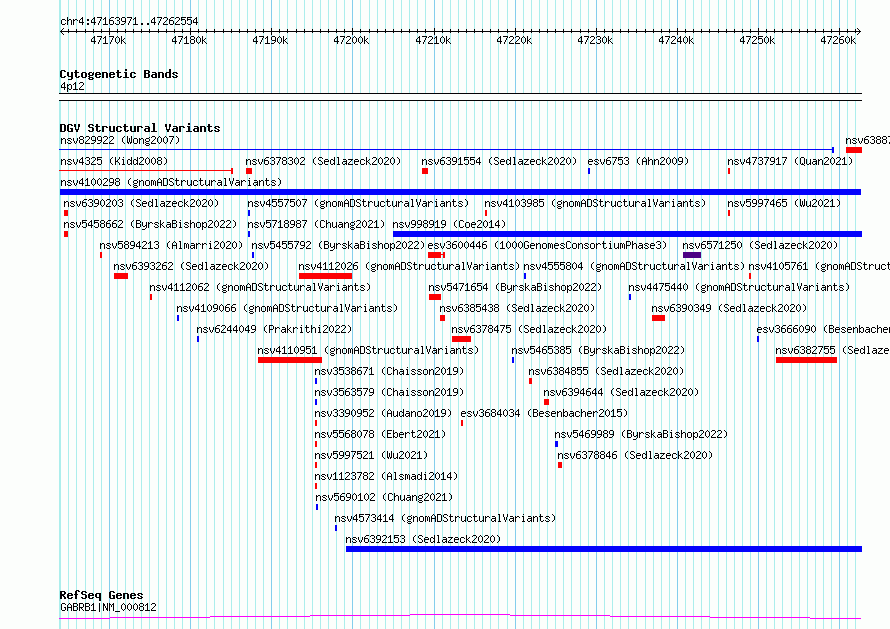
Task: Select nsv5465385 (ByrskaBishop2022) label
Action: pyautogui.click(x=598, y=350)
